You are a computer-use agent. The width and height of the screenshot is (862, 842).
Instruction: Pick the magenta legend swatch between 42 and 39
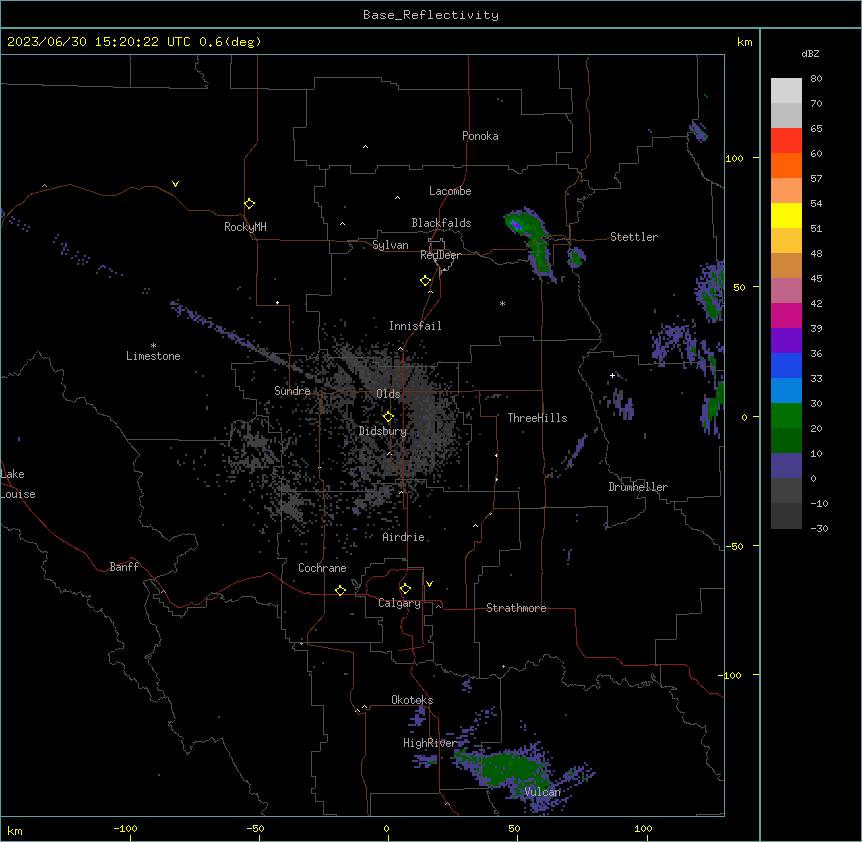point(786,315)
